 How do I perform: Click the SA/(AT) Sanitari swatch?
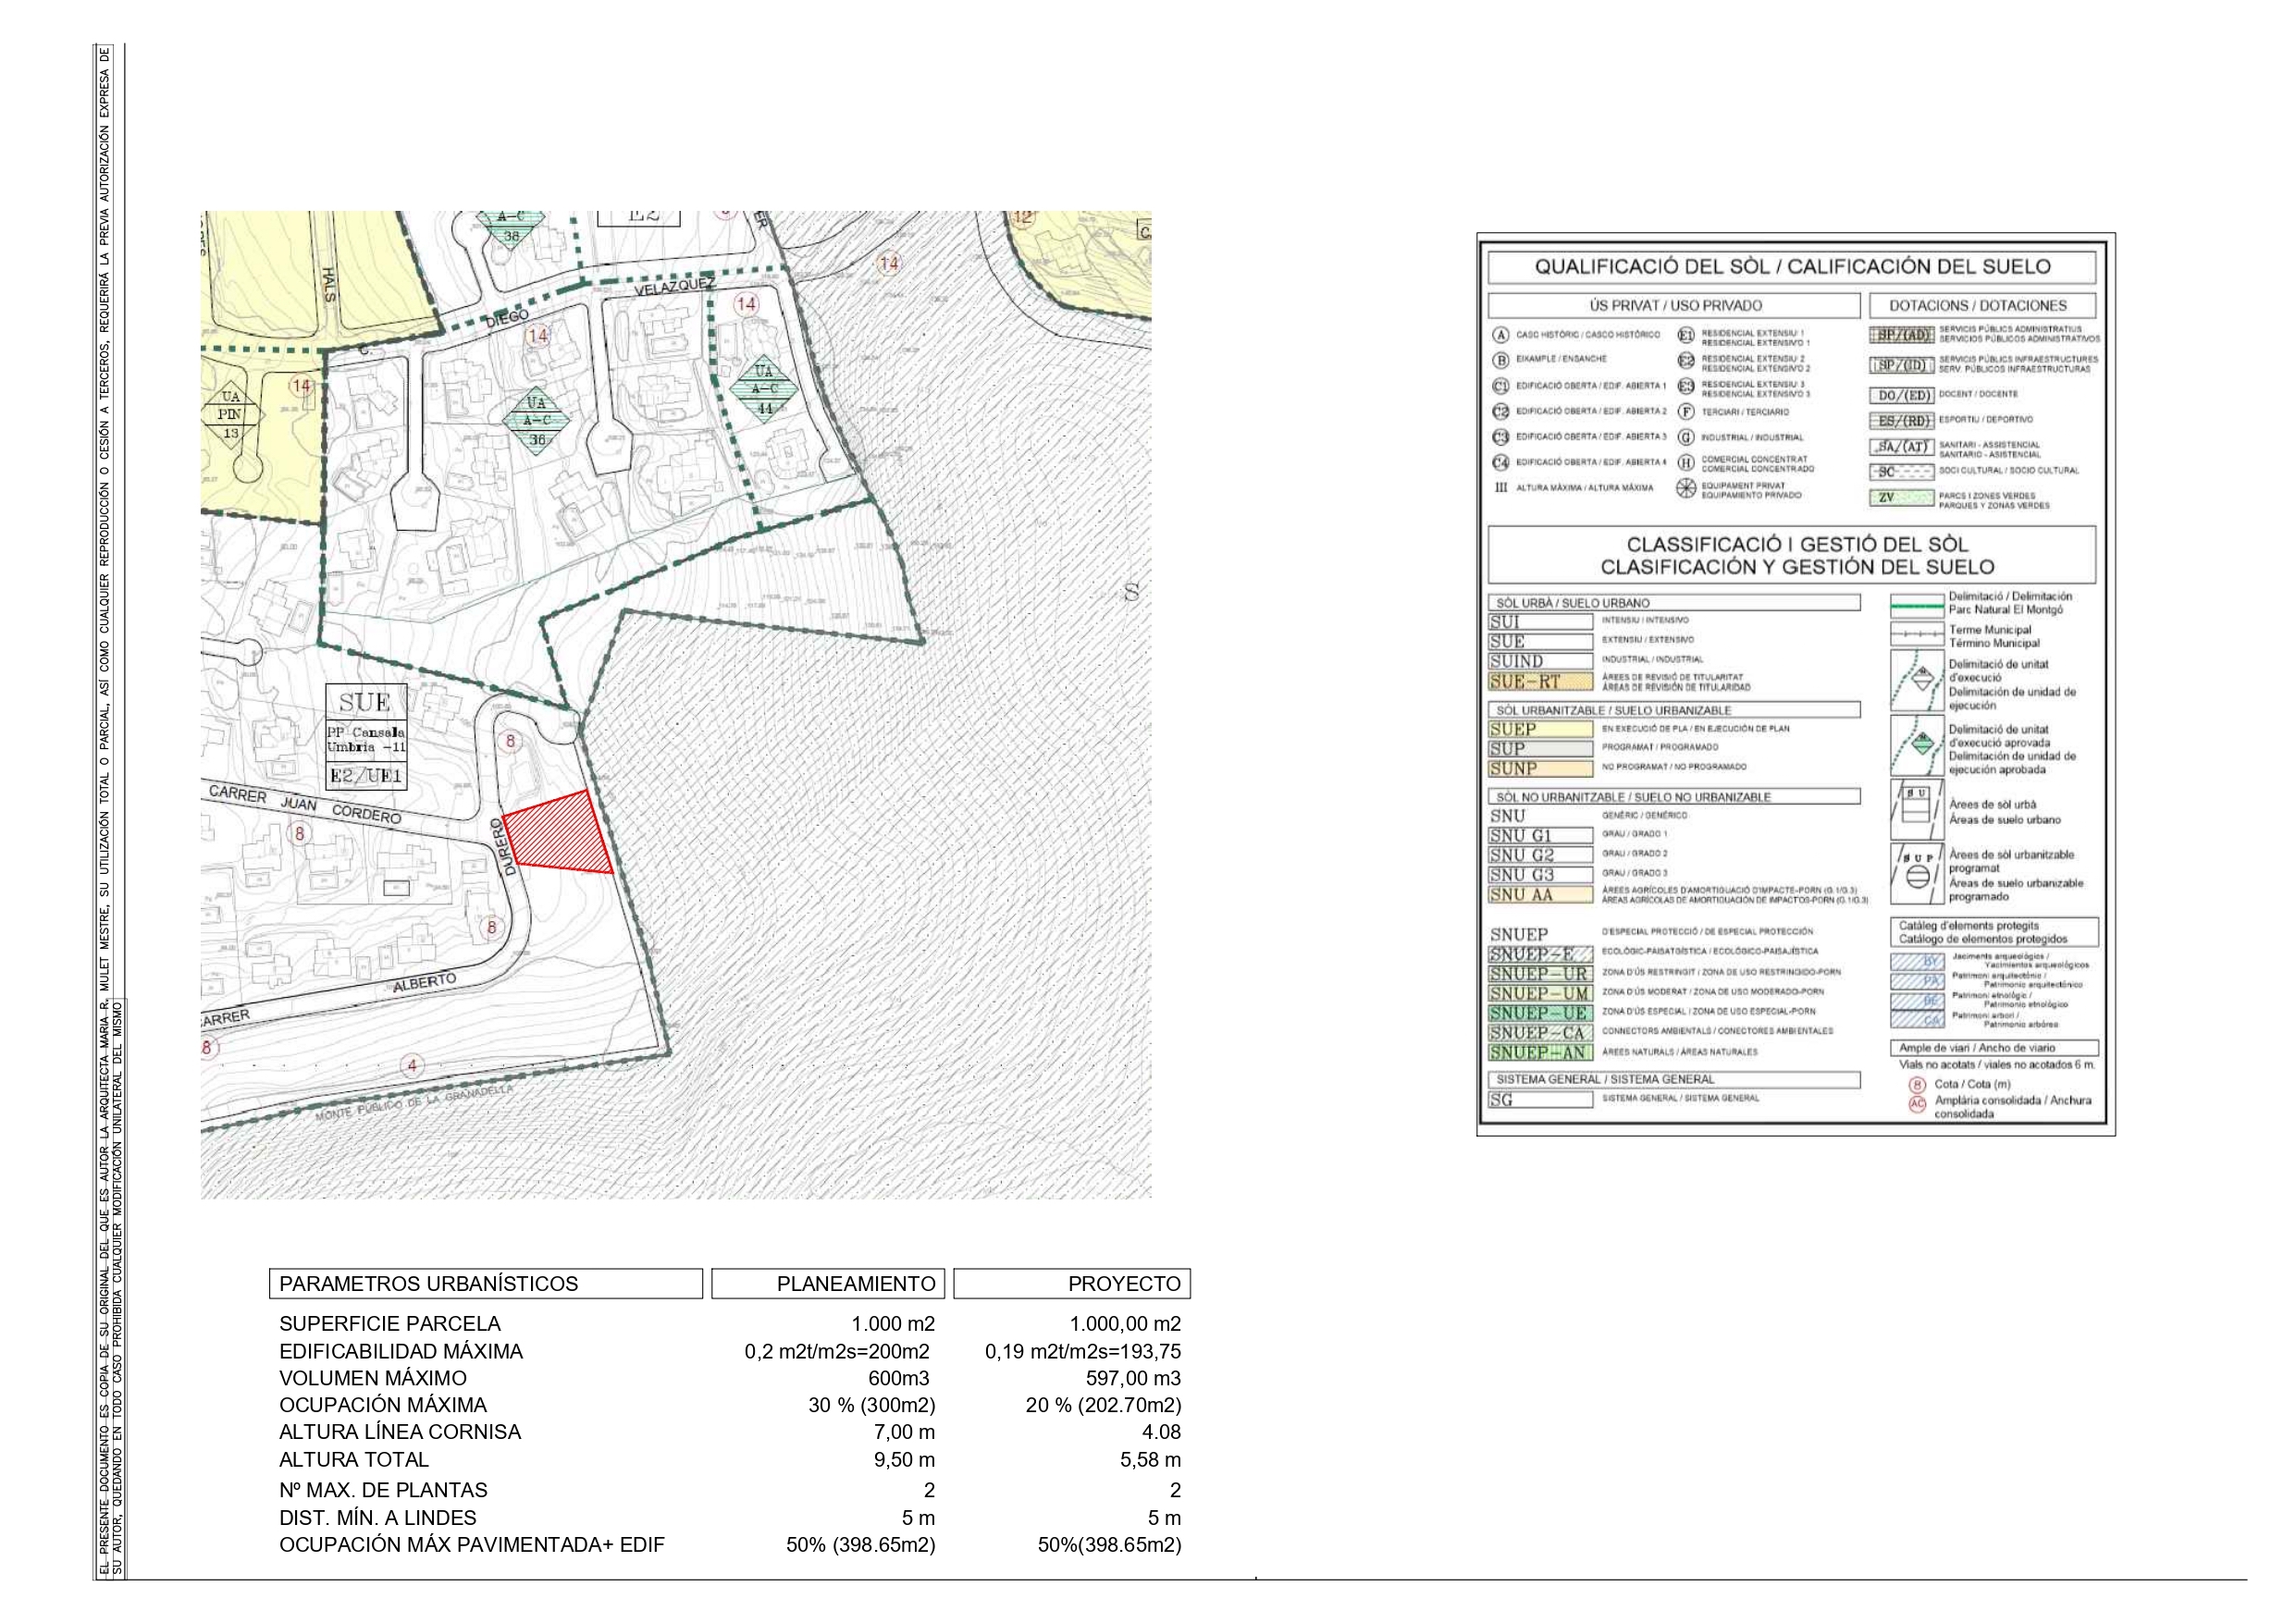click(x=1901, y=447)
